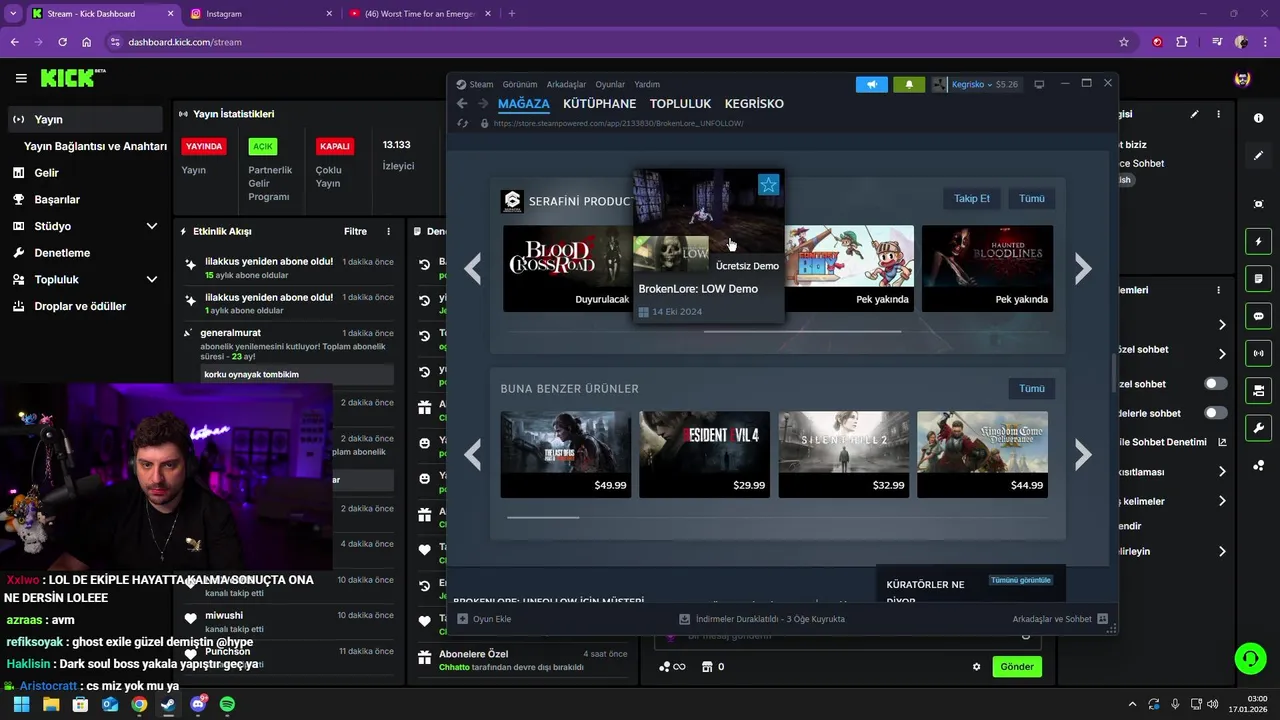Click Takip Et button for Serafini
This screenshot has width=1280, height=720.
[x=971, y=198]
